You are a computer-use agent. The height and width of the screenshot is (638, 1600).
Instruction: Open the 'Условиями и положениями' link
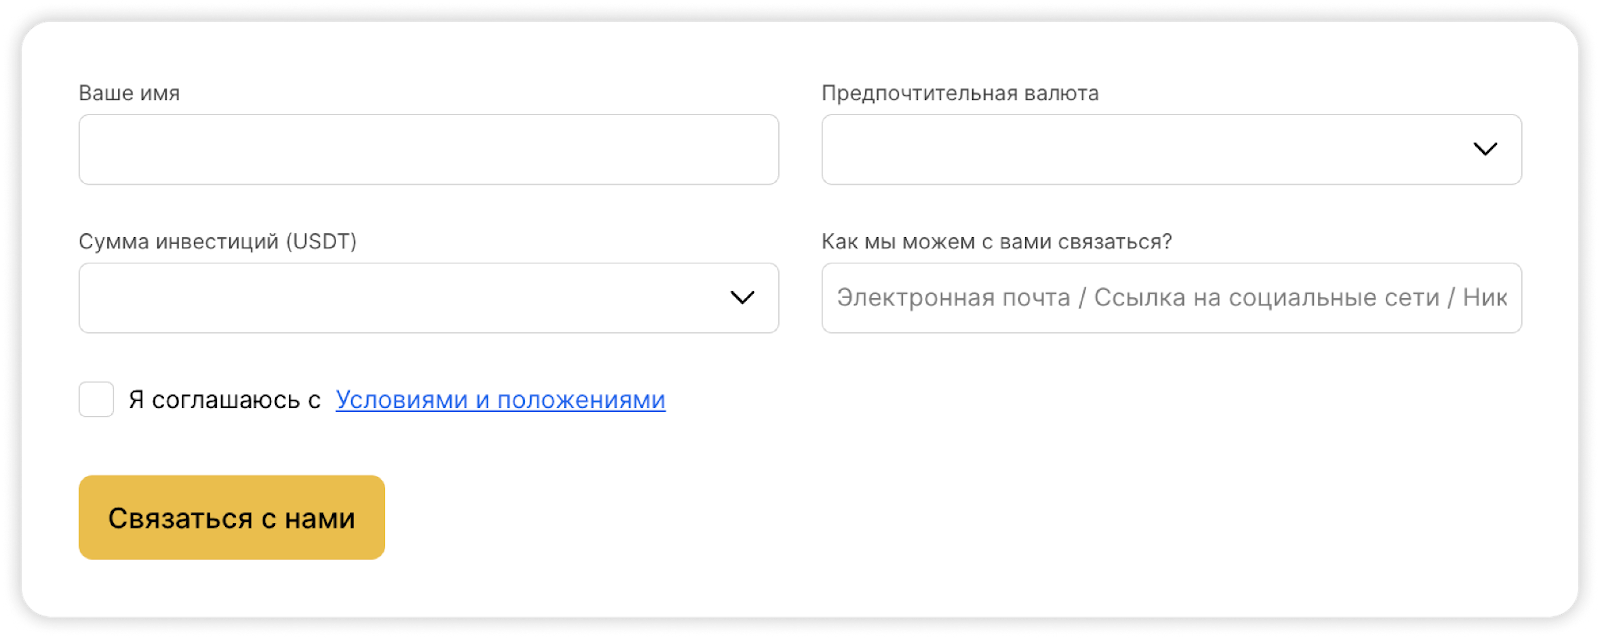click(500, 400)
